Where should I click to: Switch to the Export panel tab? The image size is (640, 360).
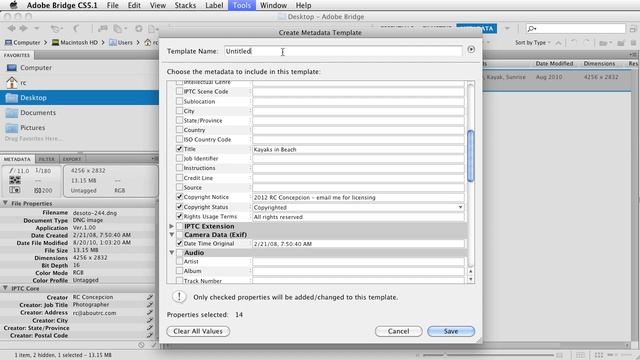72,159
